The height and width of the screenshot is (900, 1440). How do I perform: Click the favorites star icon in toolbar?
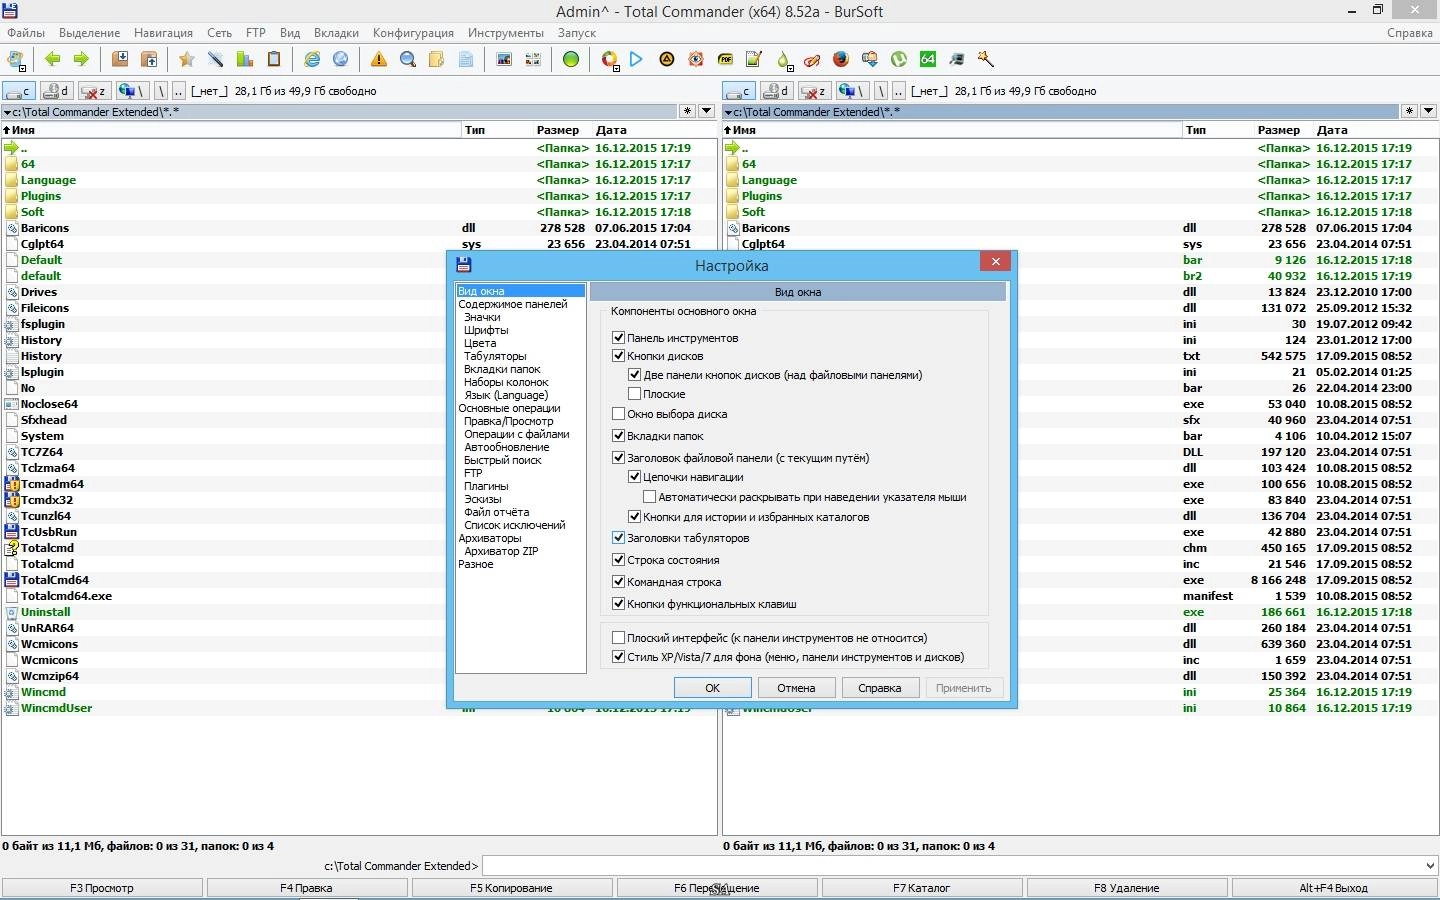[186, 59]
